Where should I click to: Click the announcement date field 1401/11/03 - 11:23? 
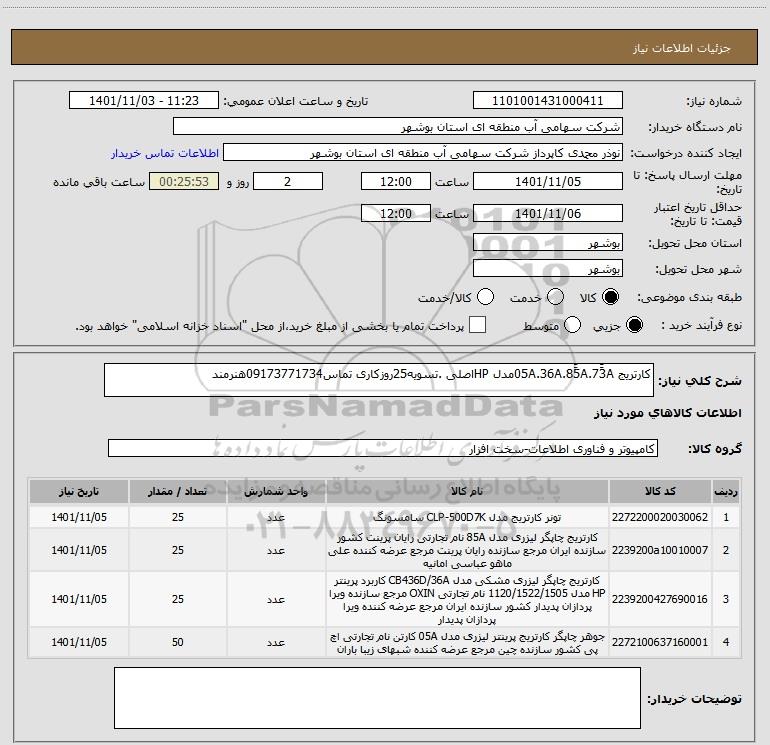click(144, 101)
